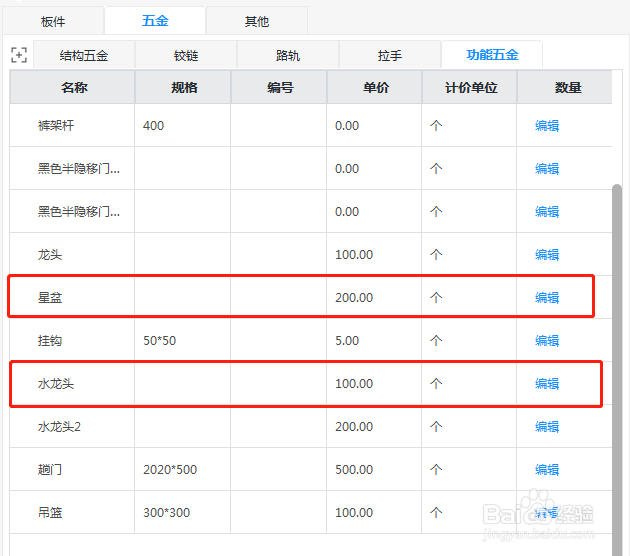Select the 功能五金 sub-tab

pos(492,55)
